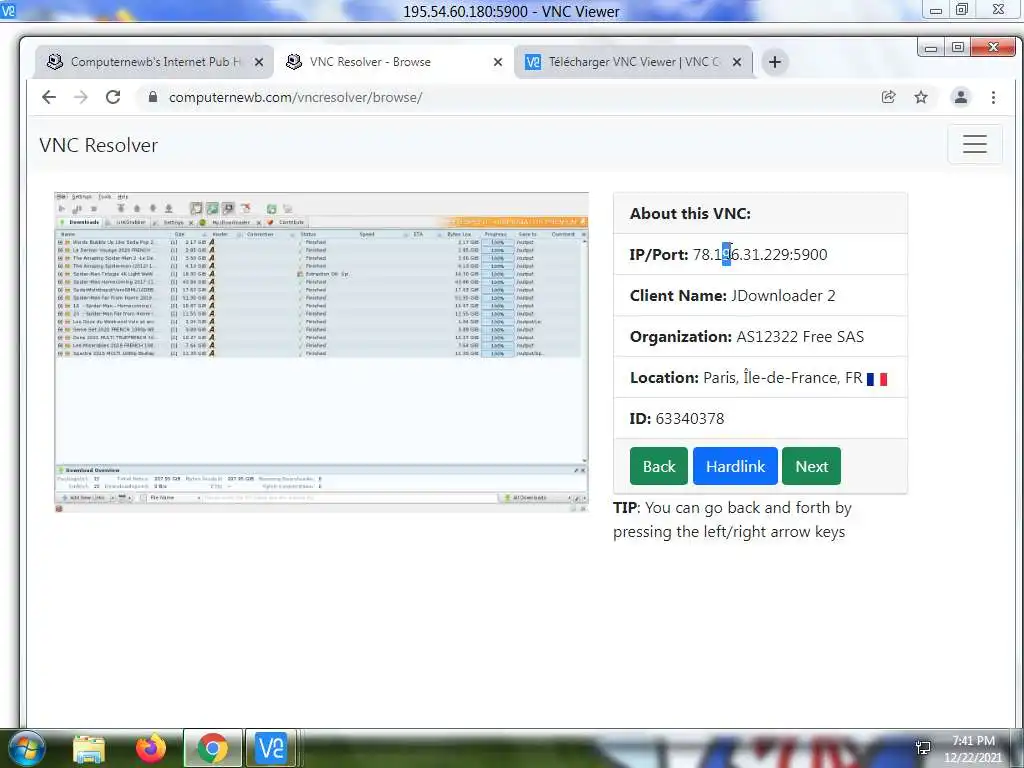Click the French flag icon
The width and height of the screenshot is (1024, 768).
point(876,379)
